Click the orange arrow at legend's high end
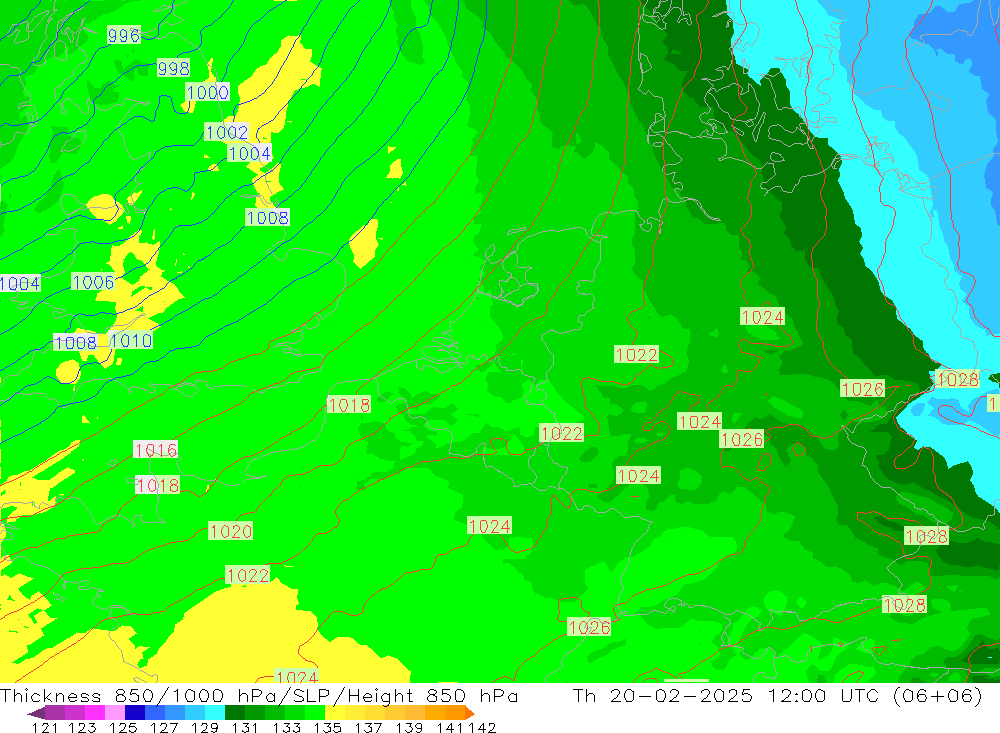1000x733 pixels. click(x=469, y=713)
